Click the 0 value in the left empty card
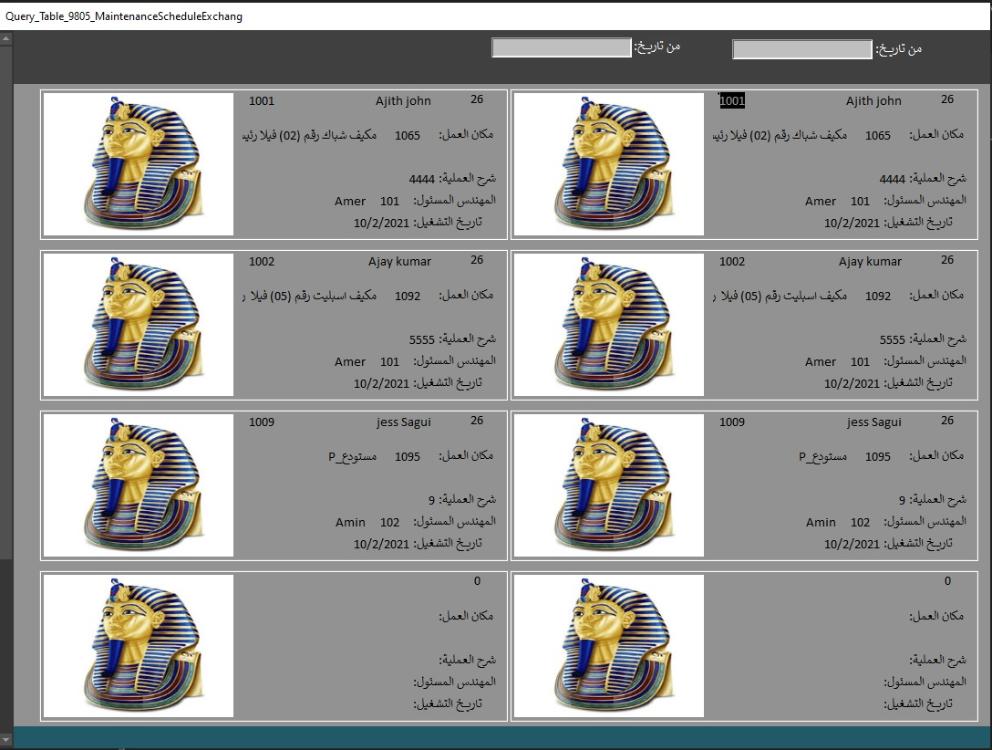Viewport: 992px width, 750px height. 477,581
